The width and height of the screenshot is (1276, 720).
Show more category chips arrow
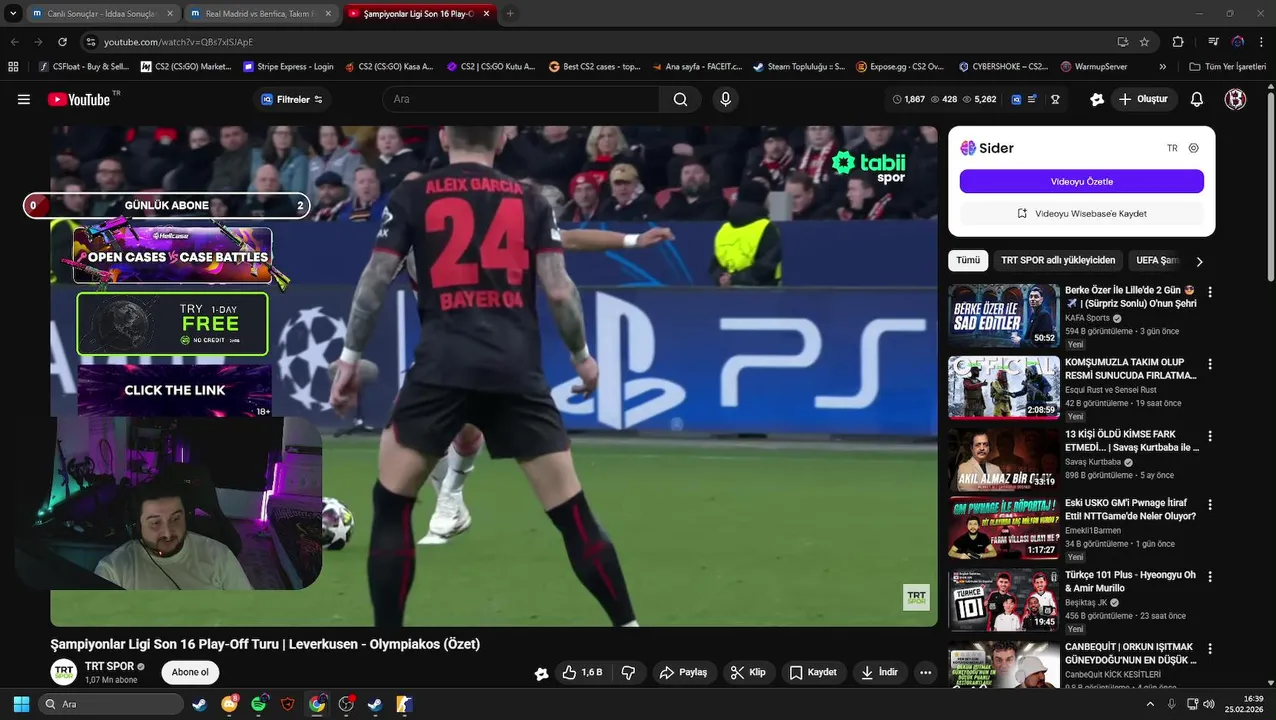tap(1199, 261)
